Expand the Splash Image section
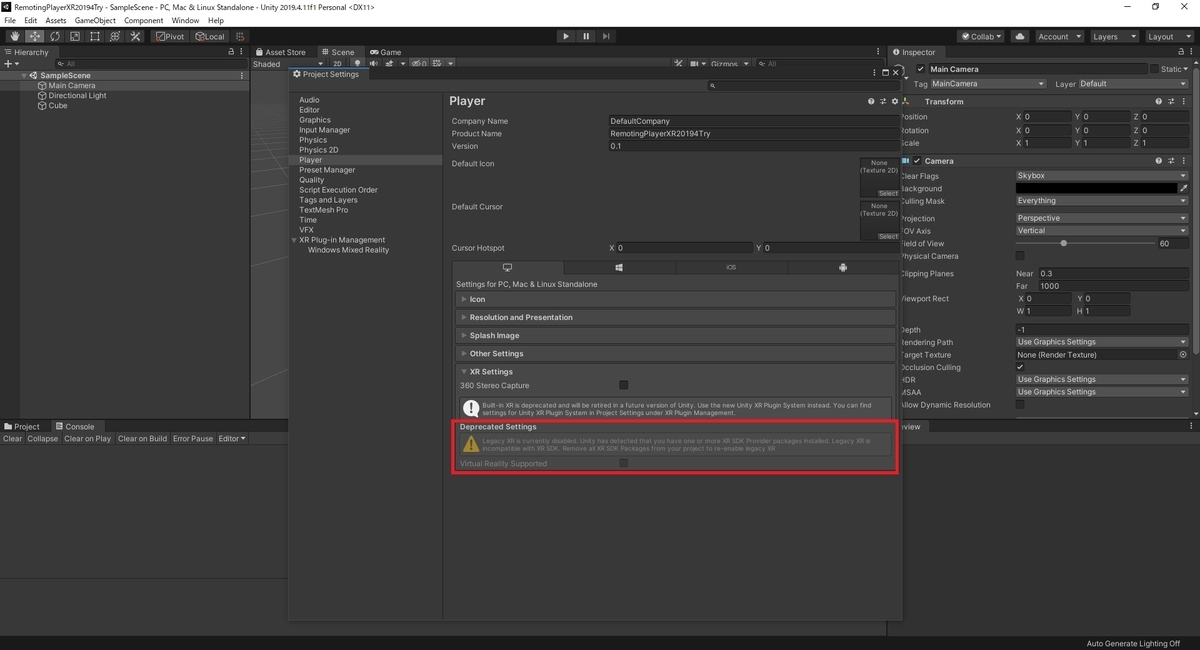The width and height of the screenshot is (1200, 650). [676, 335]
